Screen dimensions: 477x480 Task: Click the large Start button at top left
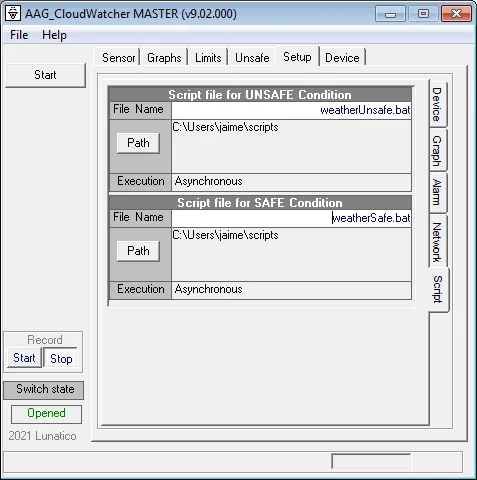click(45, 75)
